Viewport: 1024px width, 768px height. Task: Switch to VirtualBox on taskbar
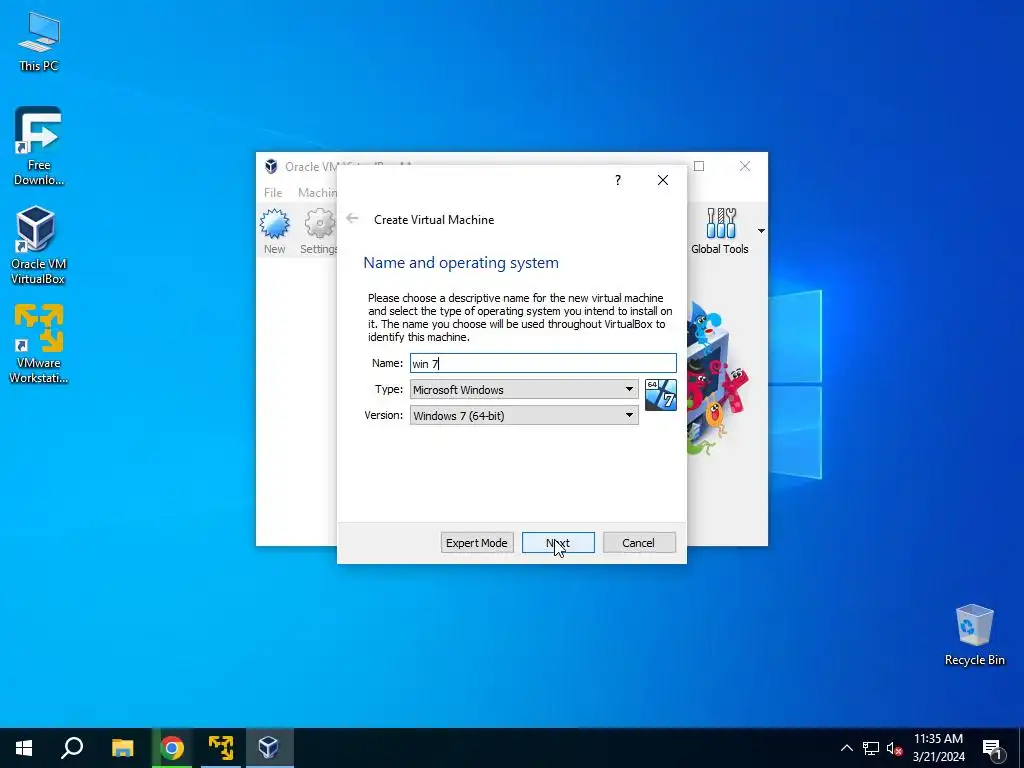(x=269, y=748)
